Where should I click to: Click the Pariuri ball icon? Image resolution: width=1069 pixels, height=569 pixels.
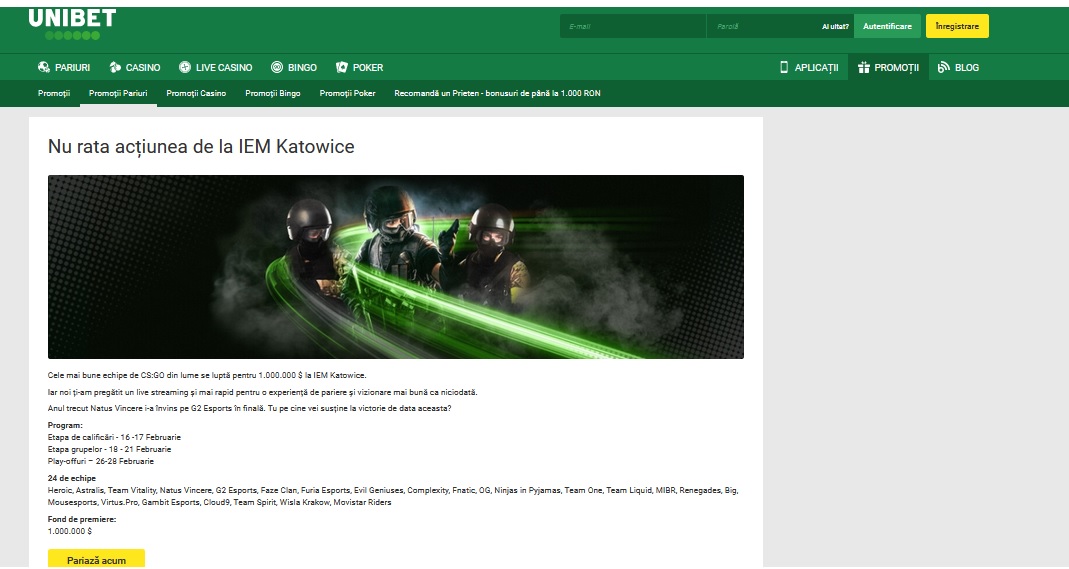44,67
